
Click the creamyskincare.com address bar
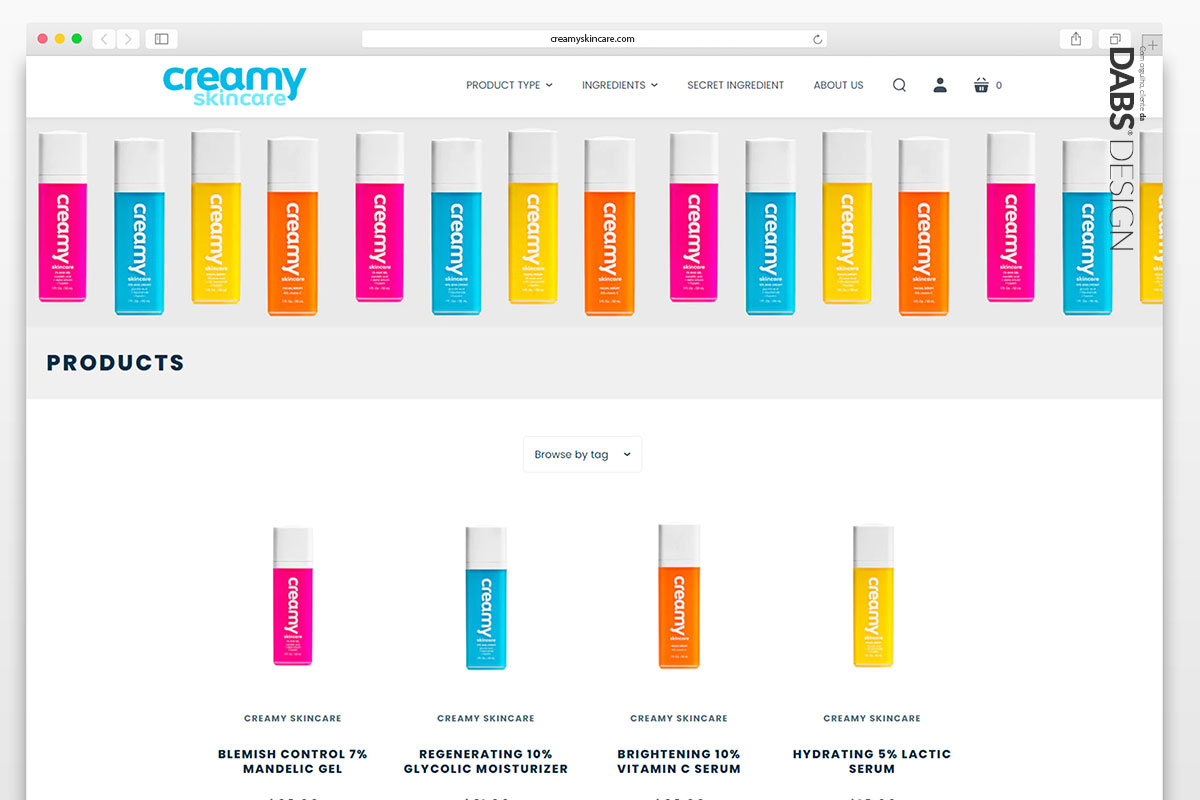coord(594,39)
